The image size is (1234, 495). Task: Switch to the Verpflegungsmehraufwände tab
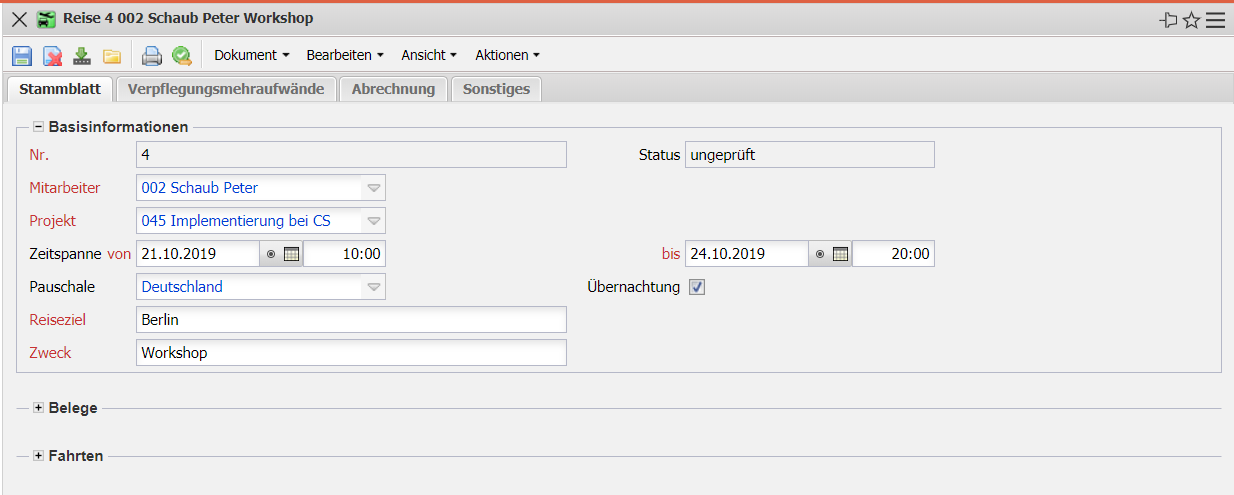click(226, 89)
